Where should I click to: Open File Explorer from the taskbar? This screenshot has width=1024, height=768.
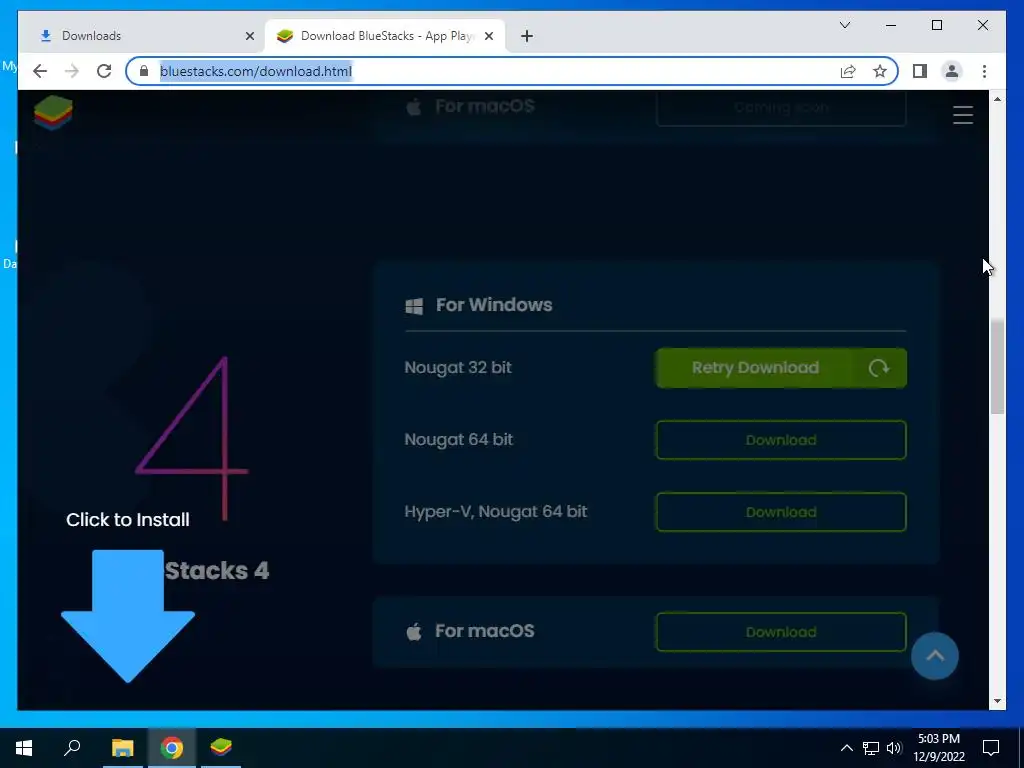coord(122,748)
